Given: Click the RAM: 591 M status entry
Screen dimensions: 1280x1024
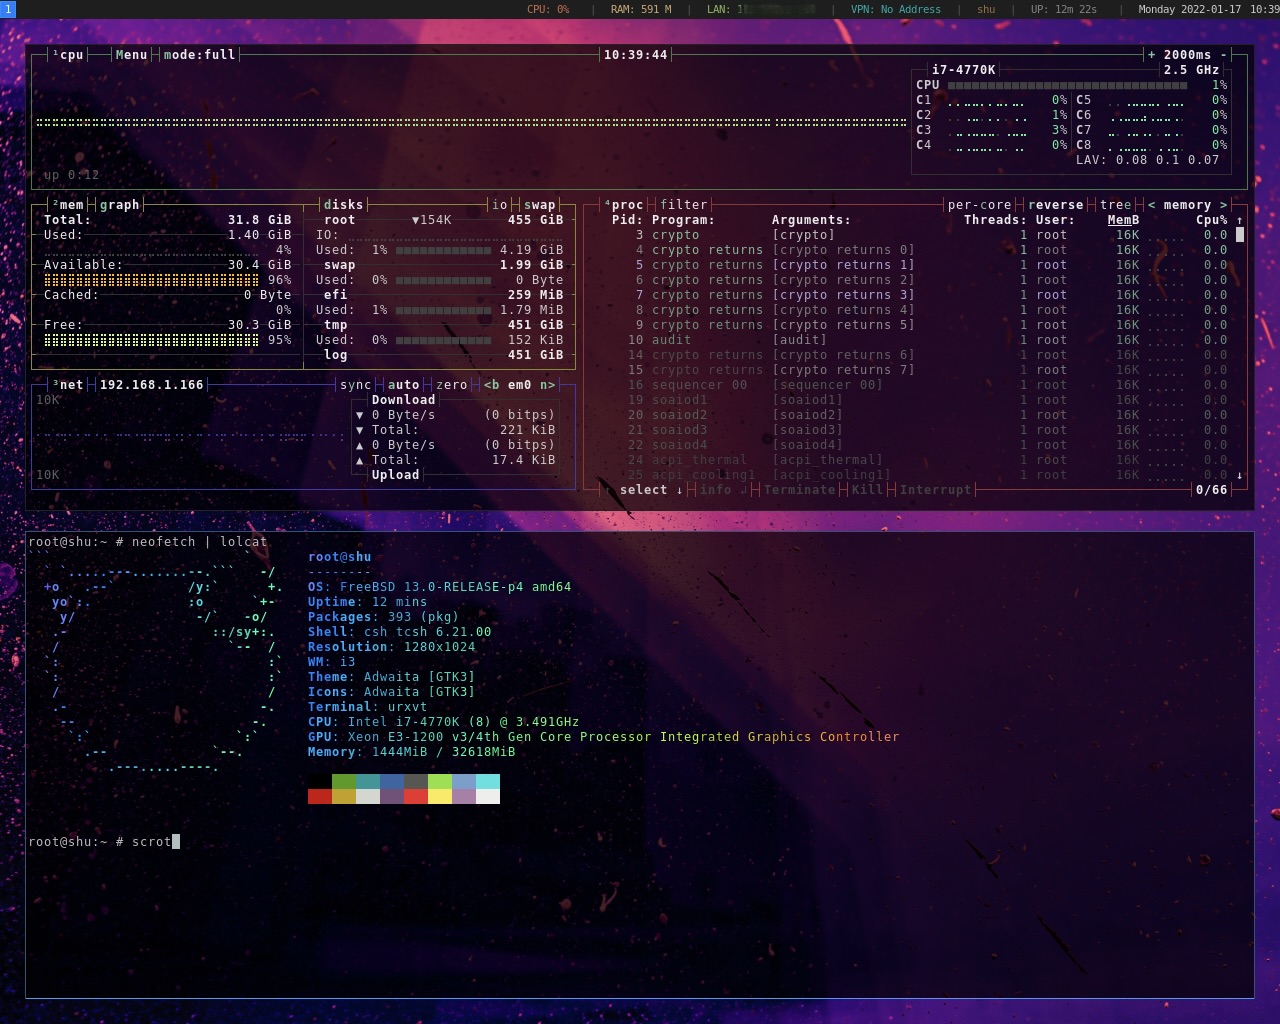Looking at the screenshot, I should (x=641, y=9).
